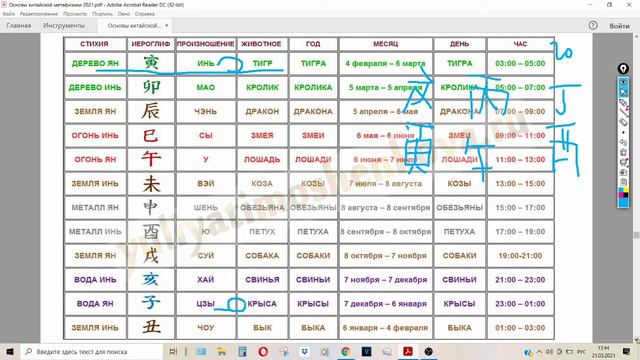Click the Войти sign-in button
The image size is (640, 360).
pos(619,26)
